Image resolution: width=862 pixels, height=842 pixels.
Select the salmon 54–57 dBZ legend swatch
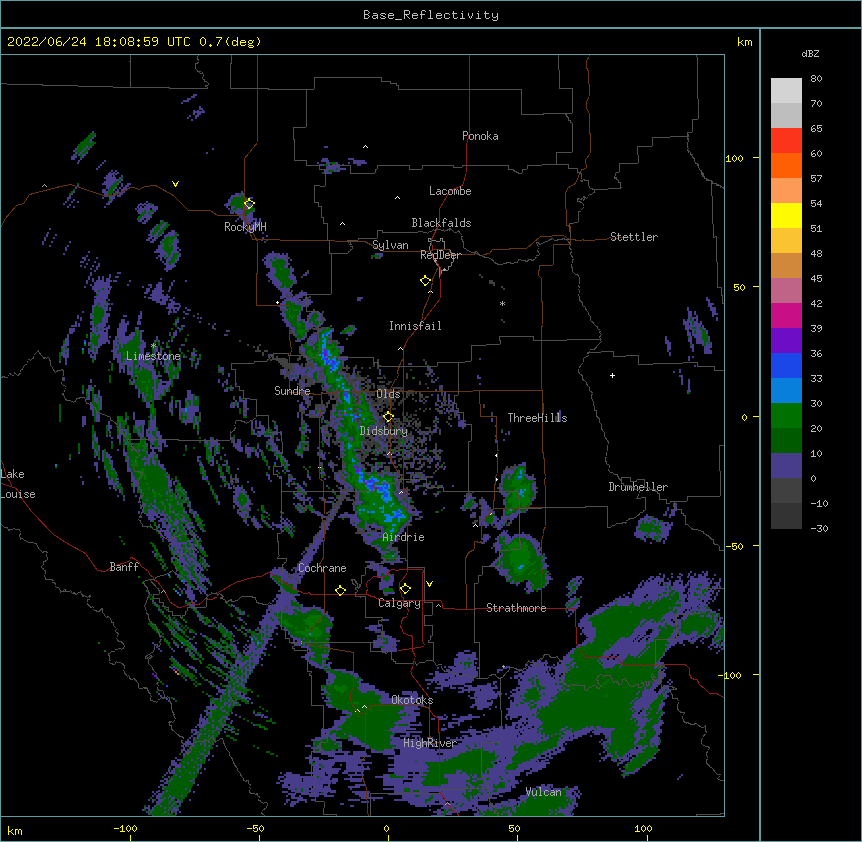point(786,191)
